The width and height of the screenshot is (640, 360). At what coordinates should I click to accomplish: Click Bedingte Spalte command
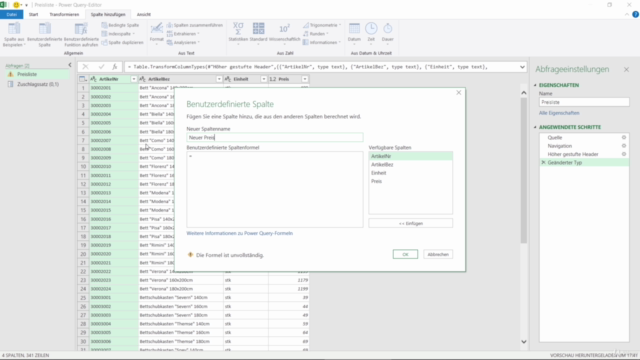(x=120, y=25)
